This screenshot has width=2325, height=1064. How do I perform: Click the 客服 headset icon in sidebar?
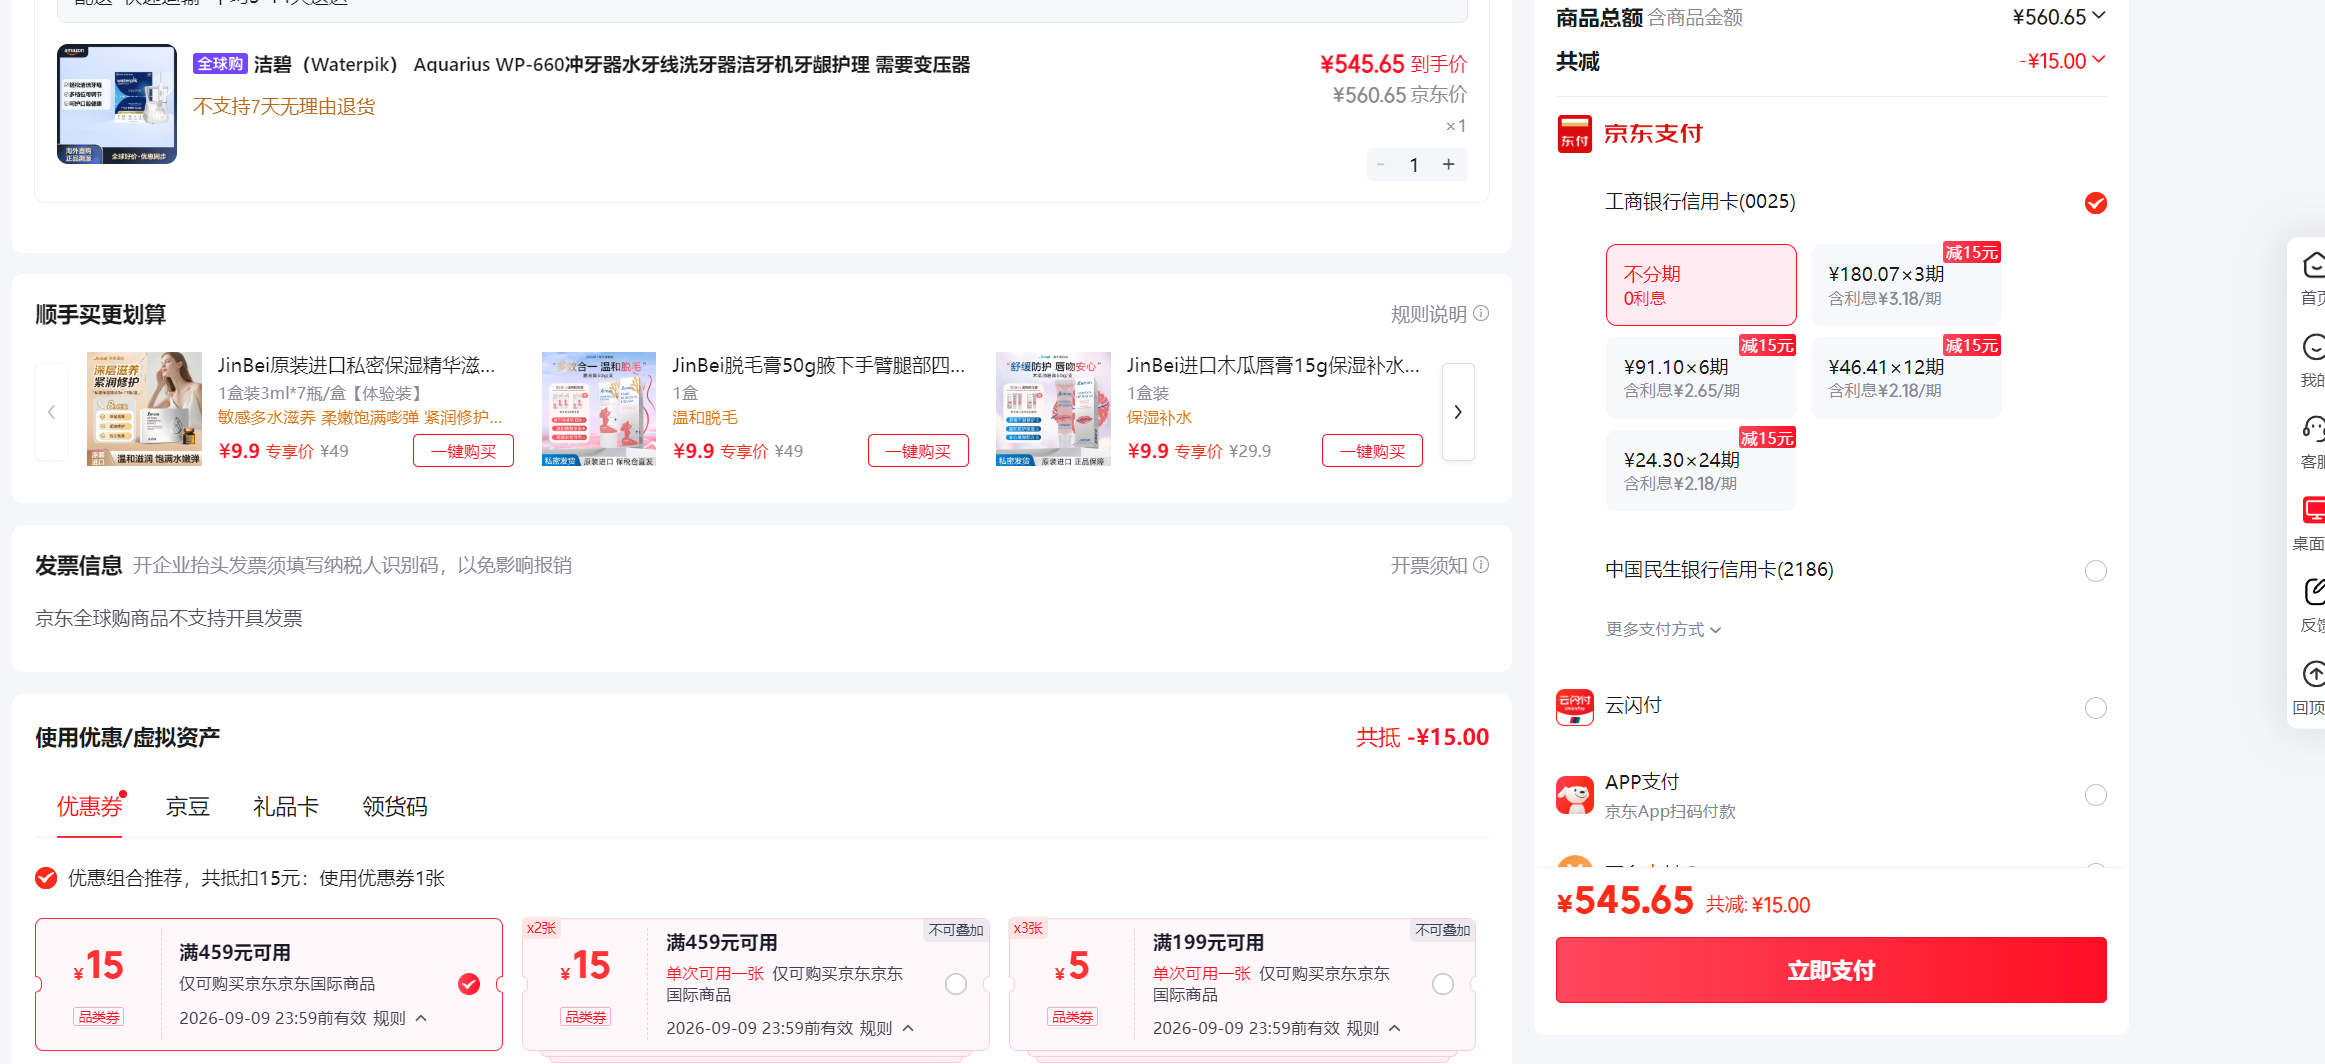point(2313,428)
